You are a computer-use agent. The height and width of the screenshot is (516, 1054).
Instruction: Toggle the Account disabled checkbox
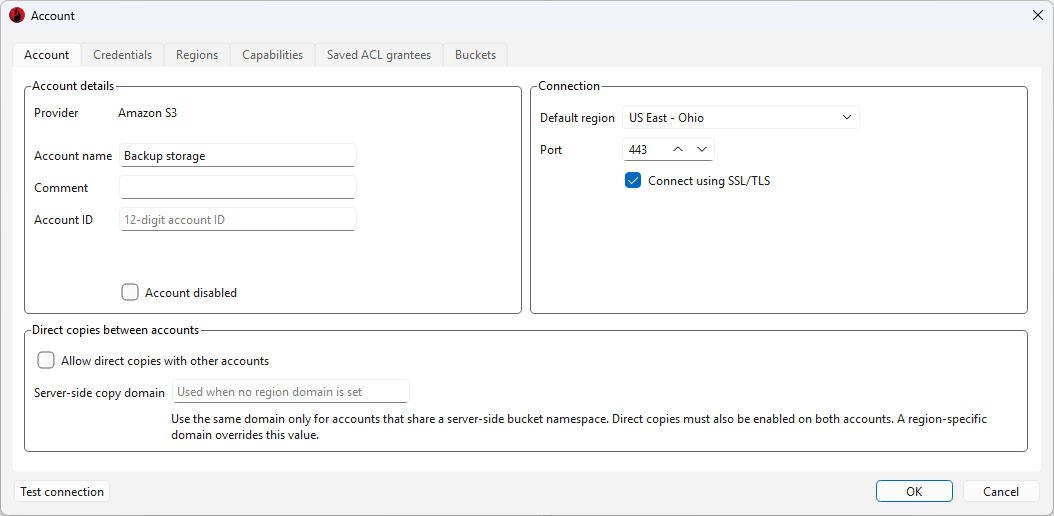tap(130, 292)
